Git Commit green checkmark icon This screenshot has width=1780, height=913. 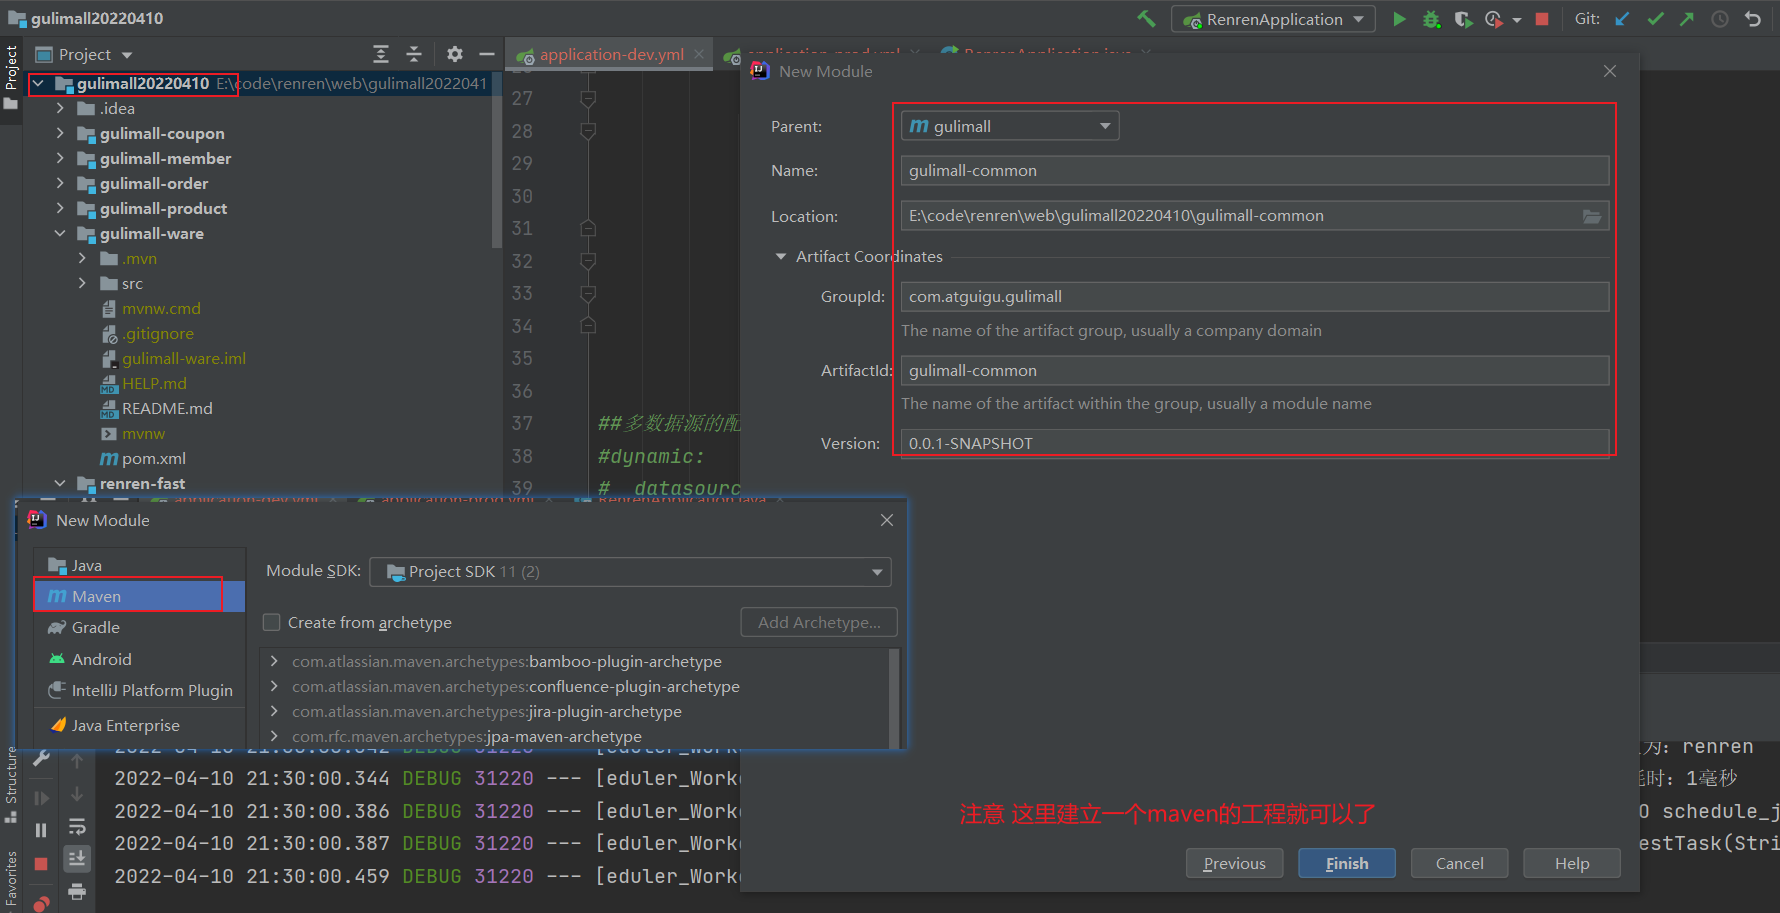click(x=1655, y=19)
